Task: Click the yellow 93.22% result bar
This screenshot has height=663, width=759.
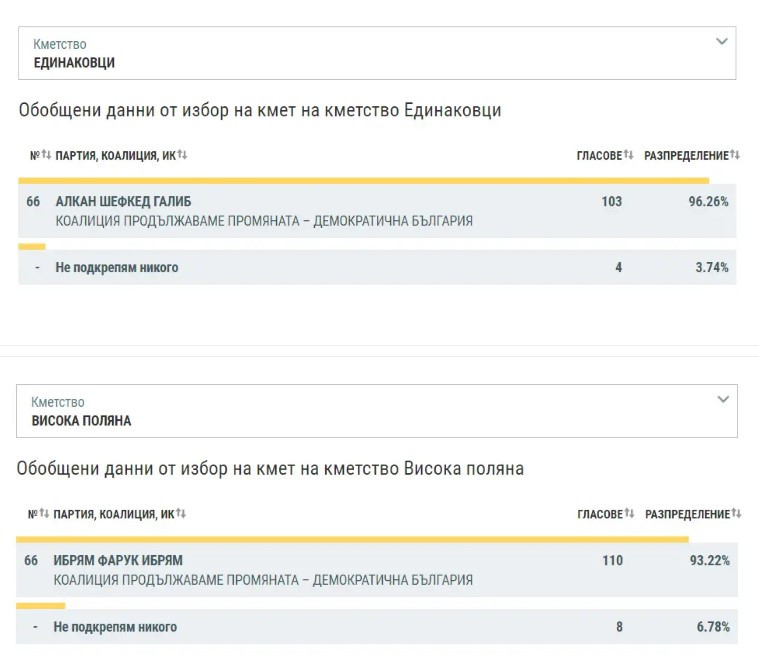Action: (352, 539)
